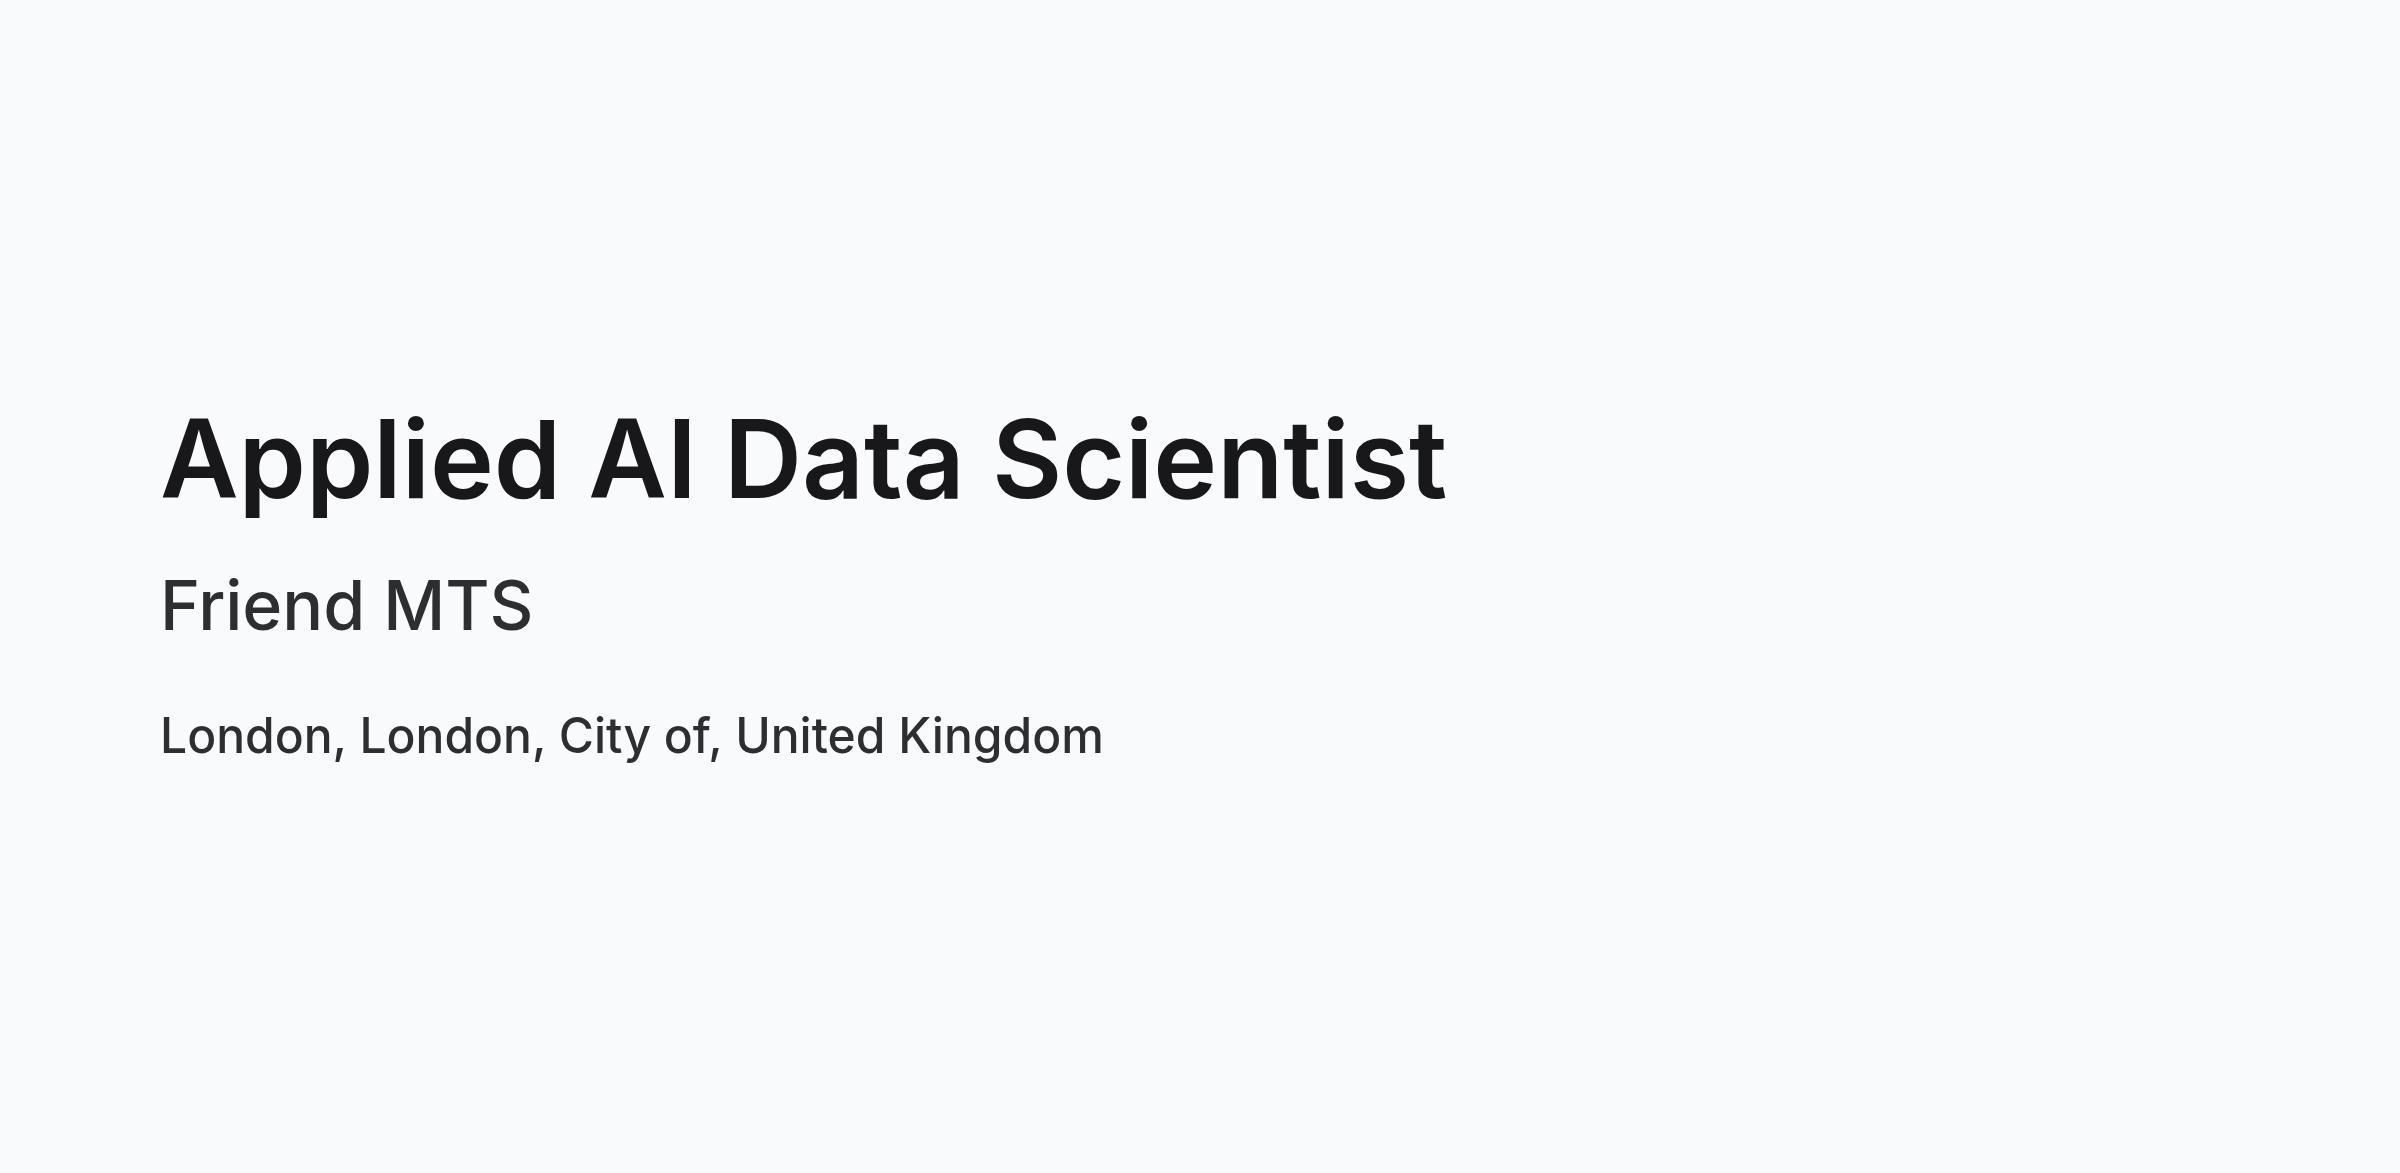Click the second London in the location

pyautogui.click(x=446, y=736)
